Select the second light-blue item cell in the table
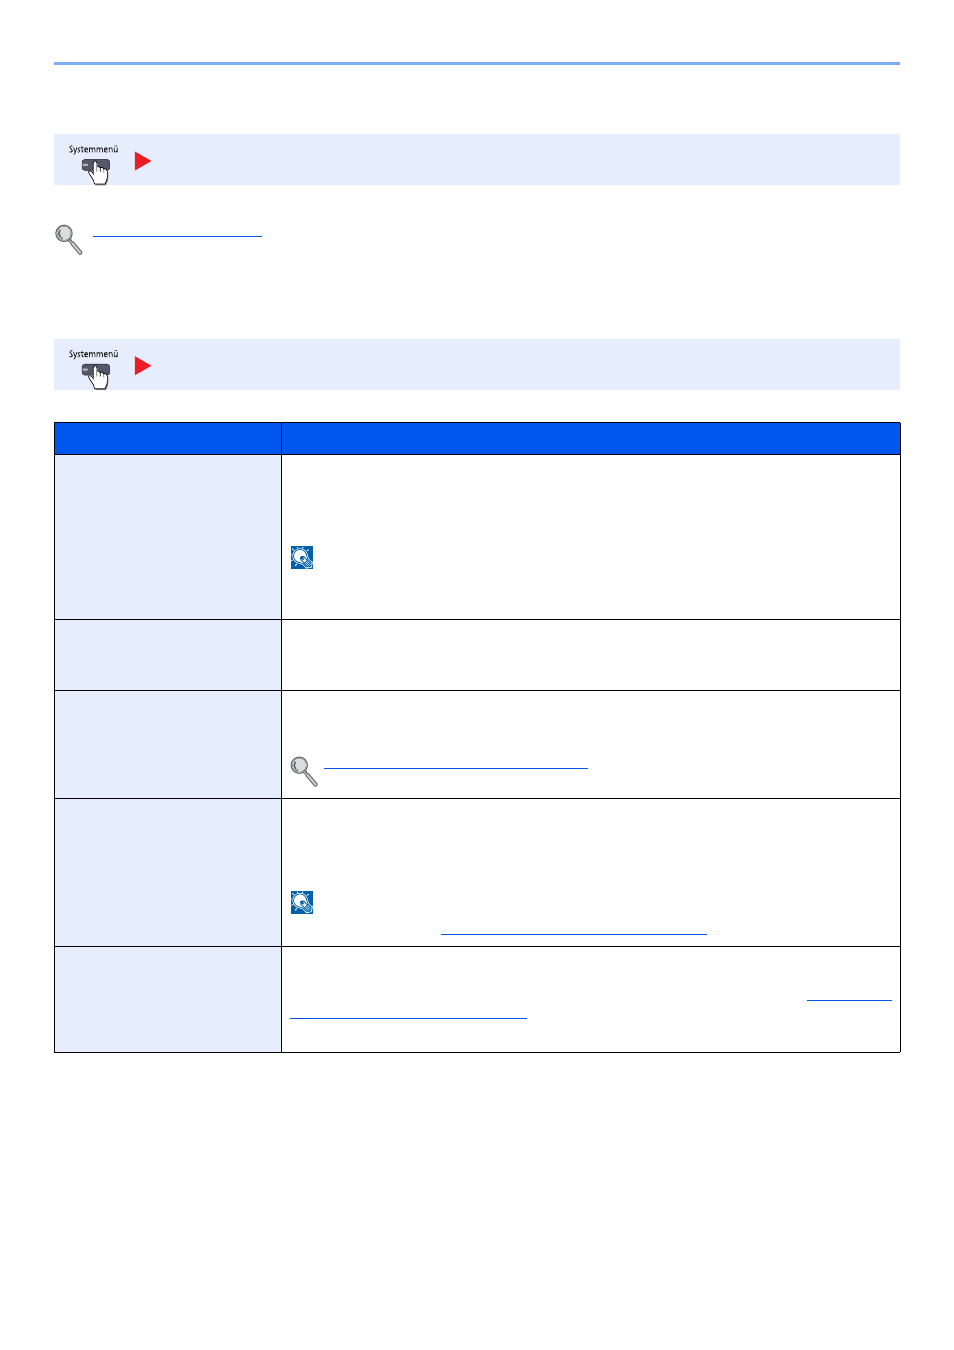The width and height of the screenshot is (954, 1350). click(168, 656)
